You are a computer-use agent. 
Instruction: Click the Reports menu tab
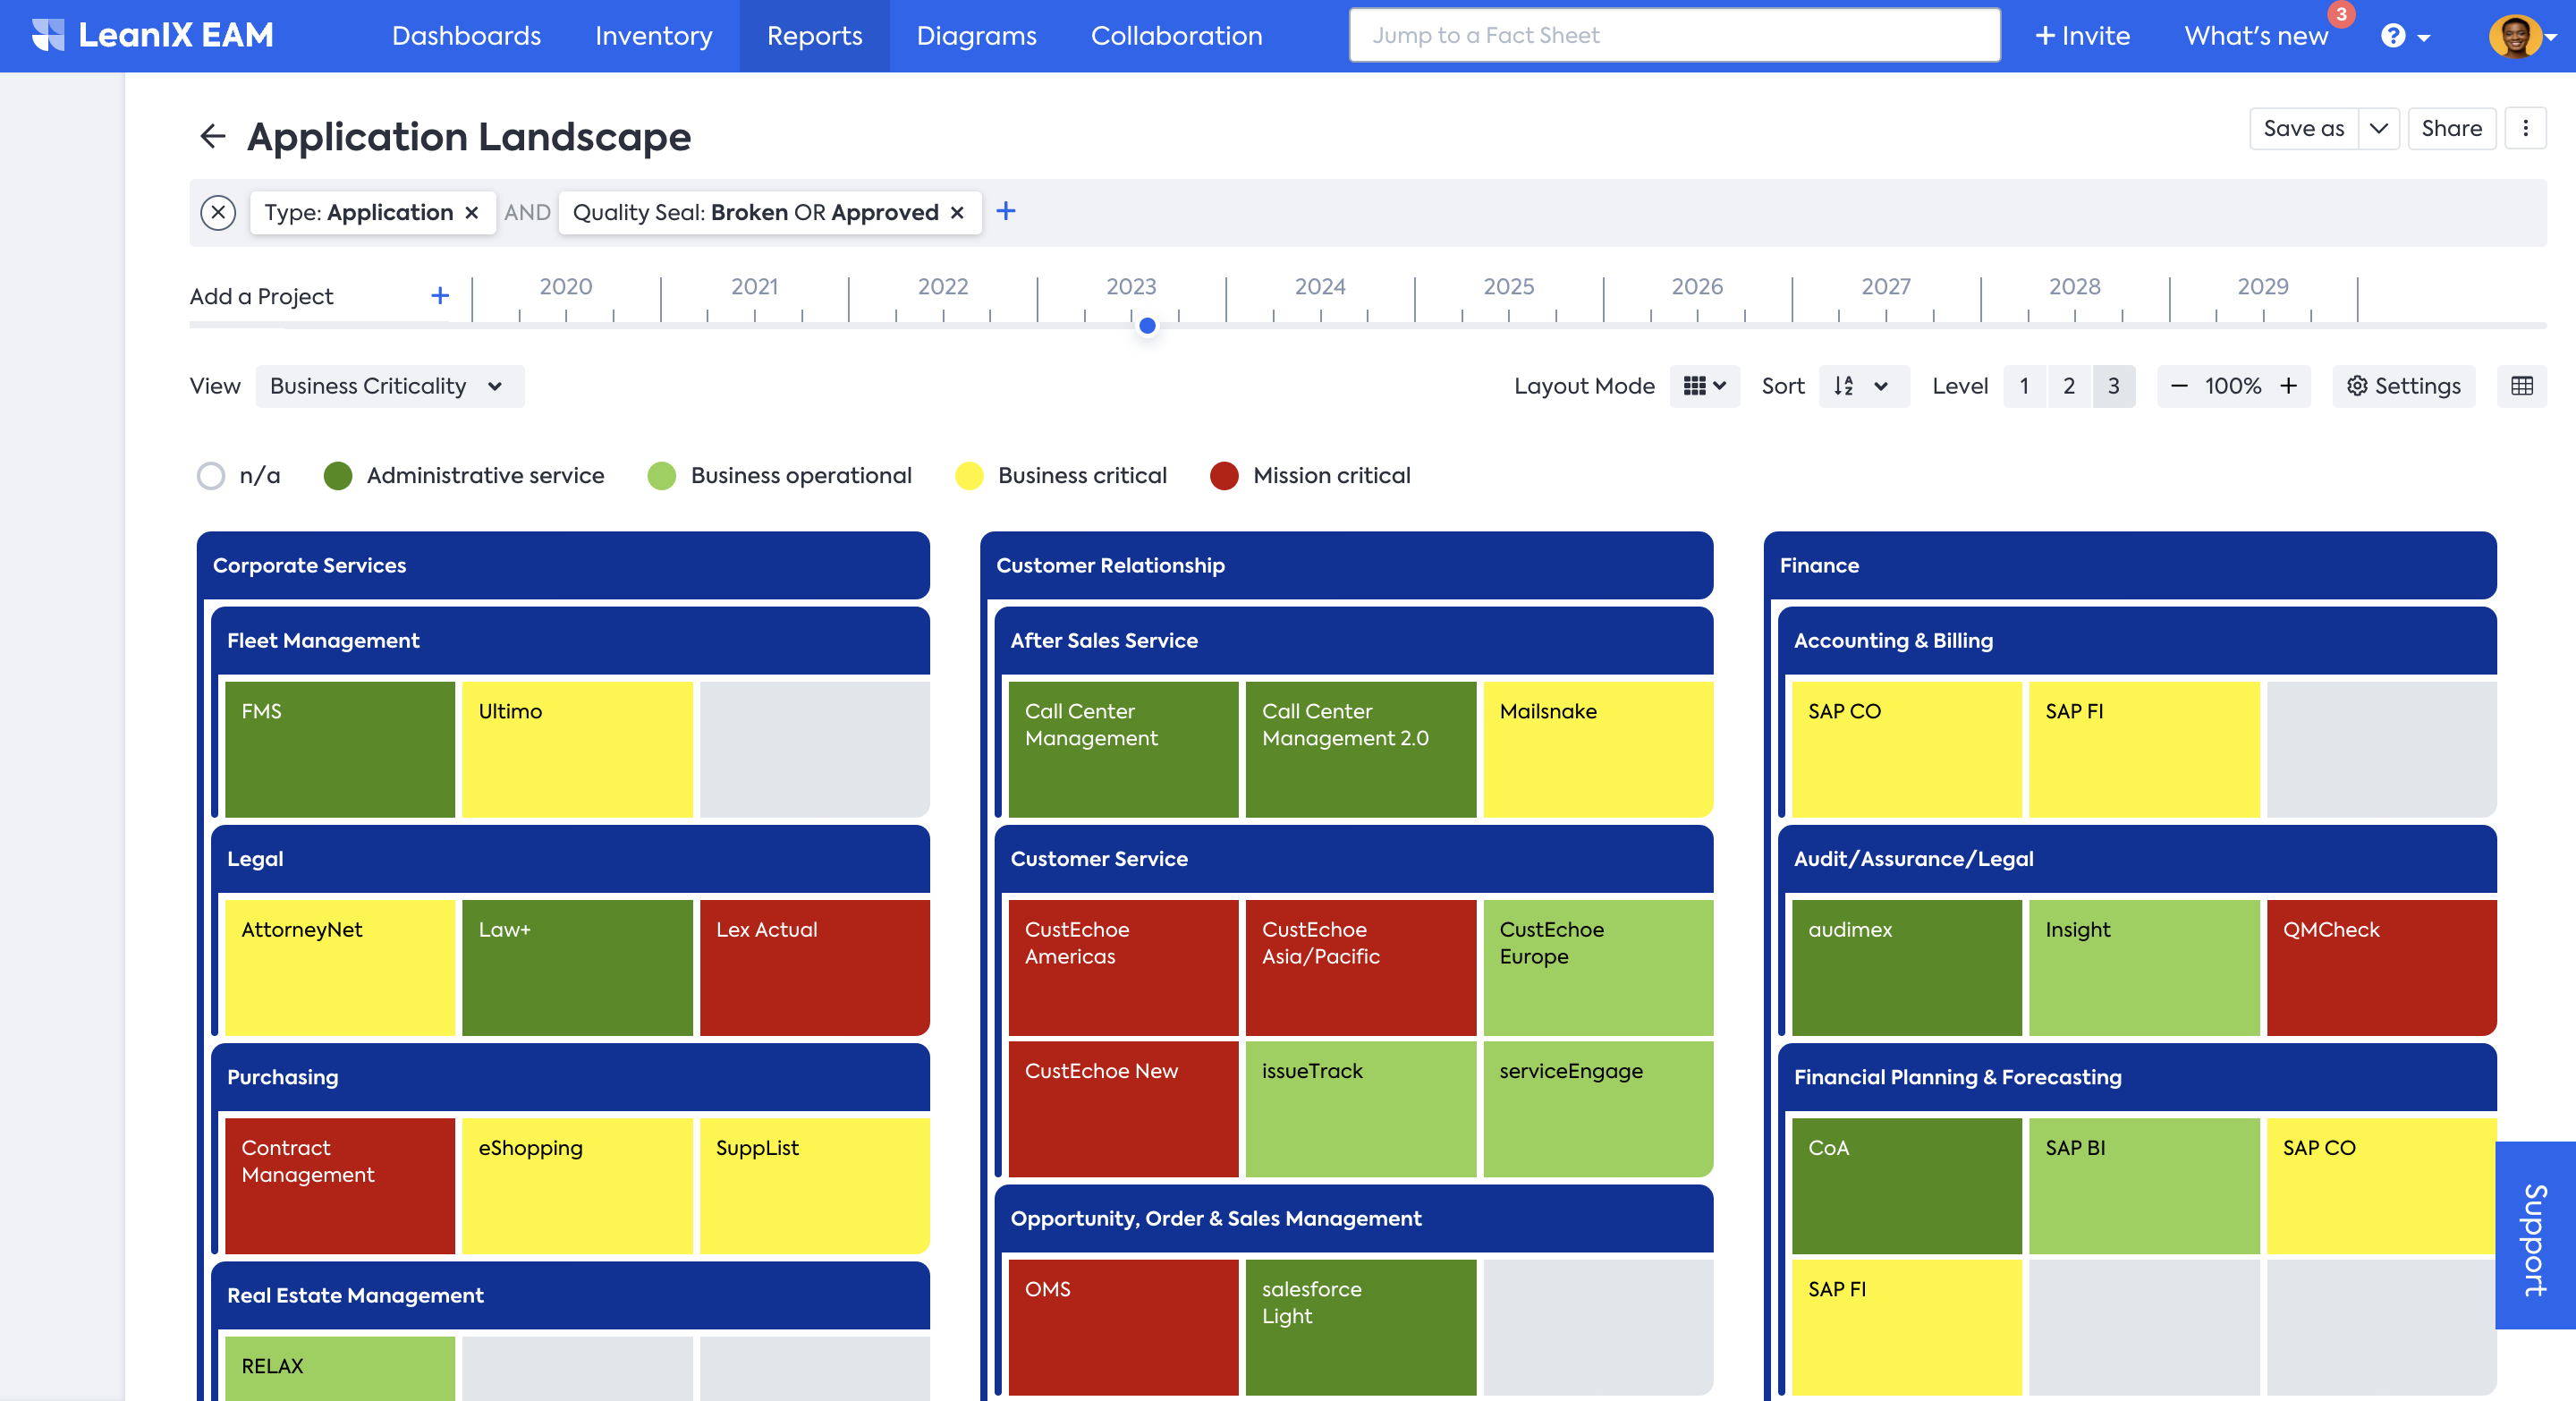814,35
